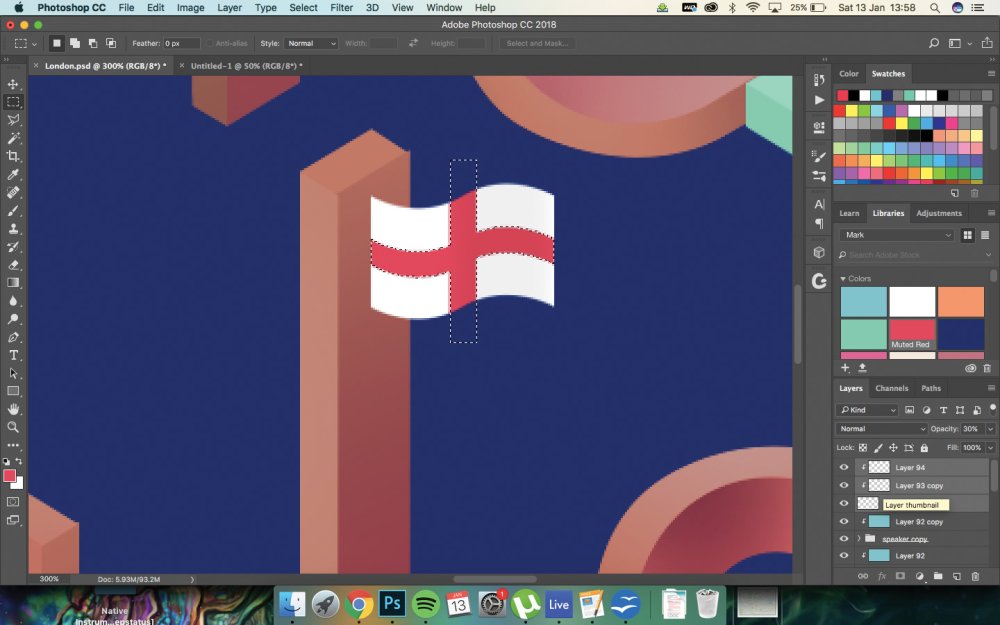Switch to the Untitled-1 document tab
This screenshot has width=1000, height=625.
(x=246, y=66)
